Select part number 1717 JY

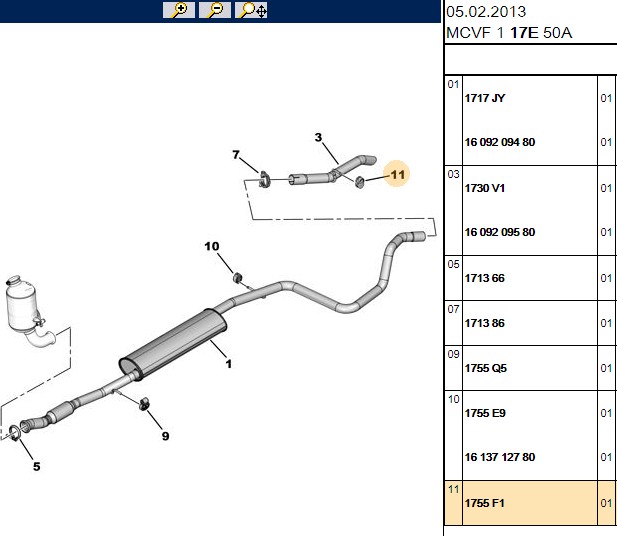[485, 98]
